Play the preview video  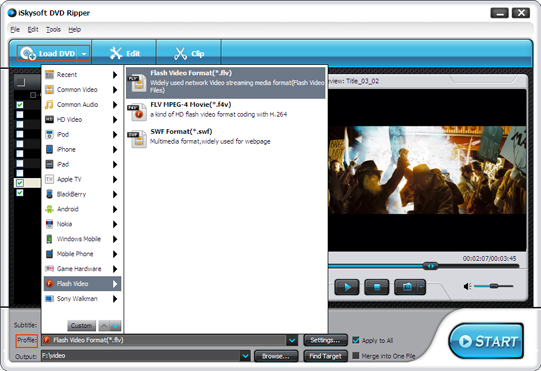click(347, 287)
